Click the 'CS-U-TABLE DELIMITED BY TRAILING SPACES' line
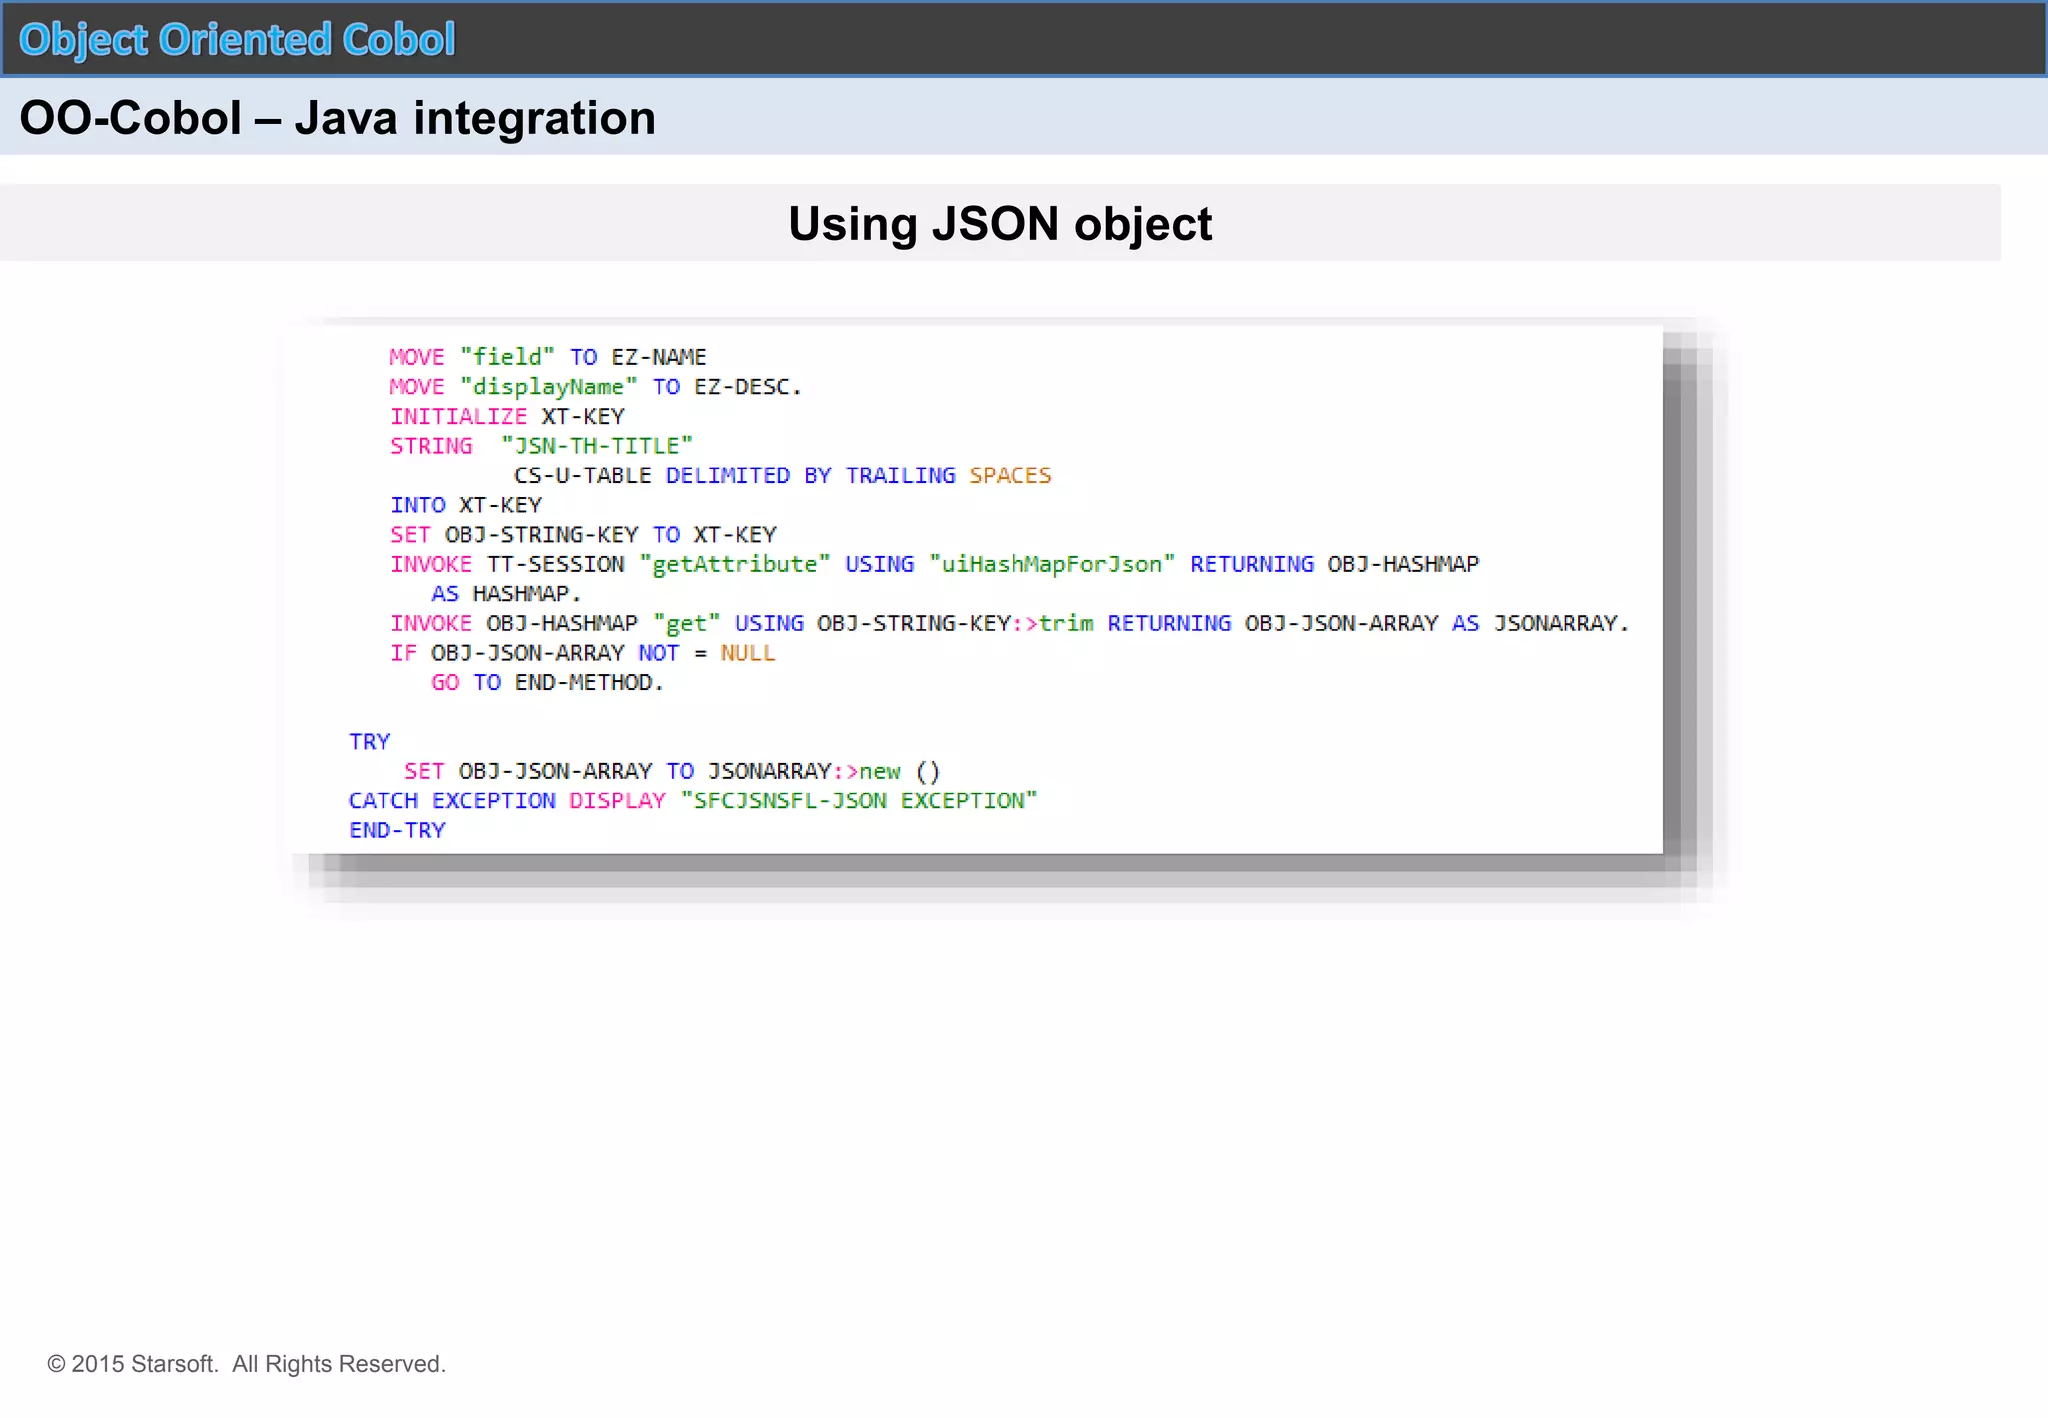 [783, 475]
